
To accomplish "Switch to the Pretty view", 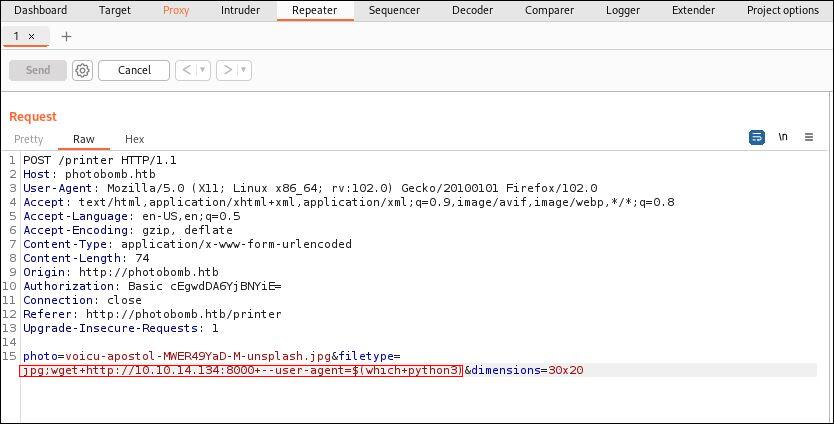I will pyautogui.click(x=29, y=139).
